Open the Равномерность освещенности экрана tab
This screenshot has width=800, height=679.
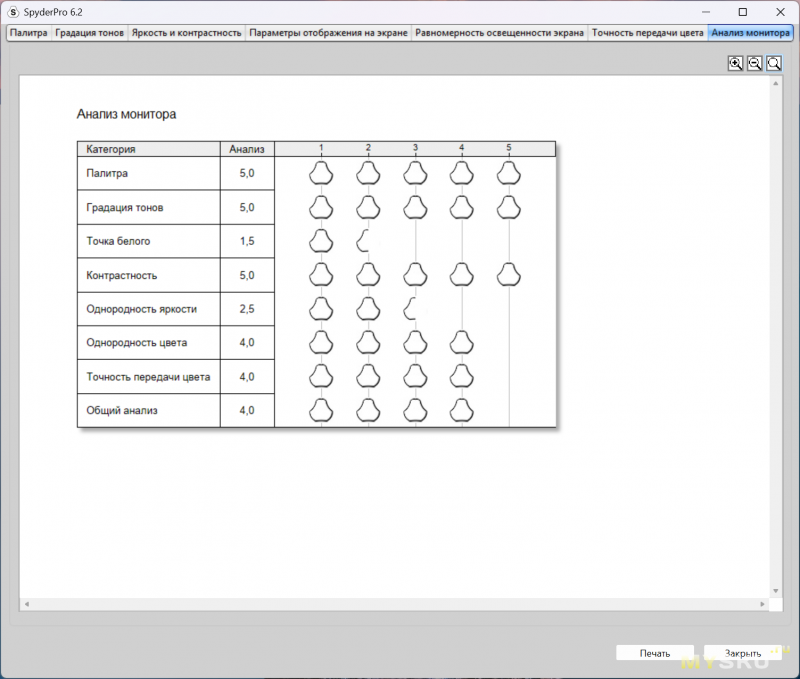click(x=499, y=33)
